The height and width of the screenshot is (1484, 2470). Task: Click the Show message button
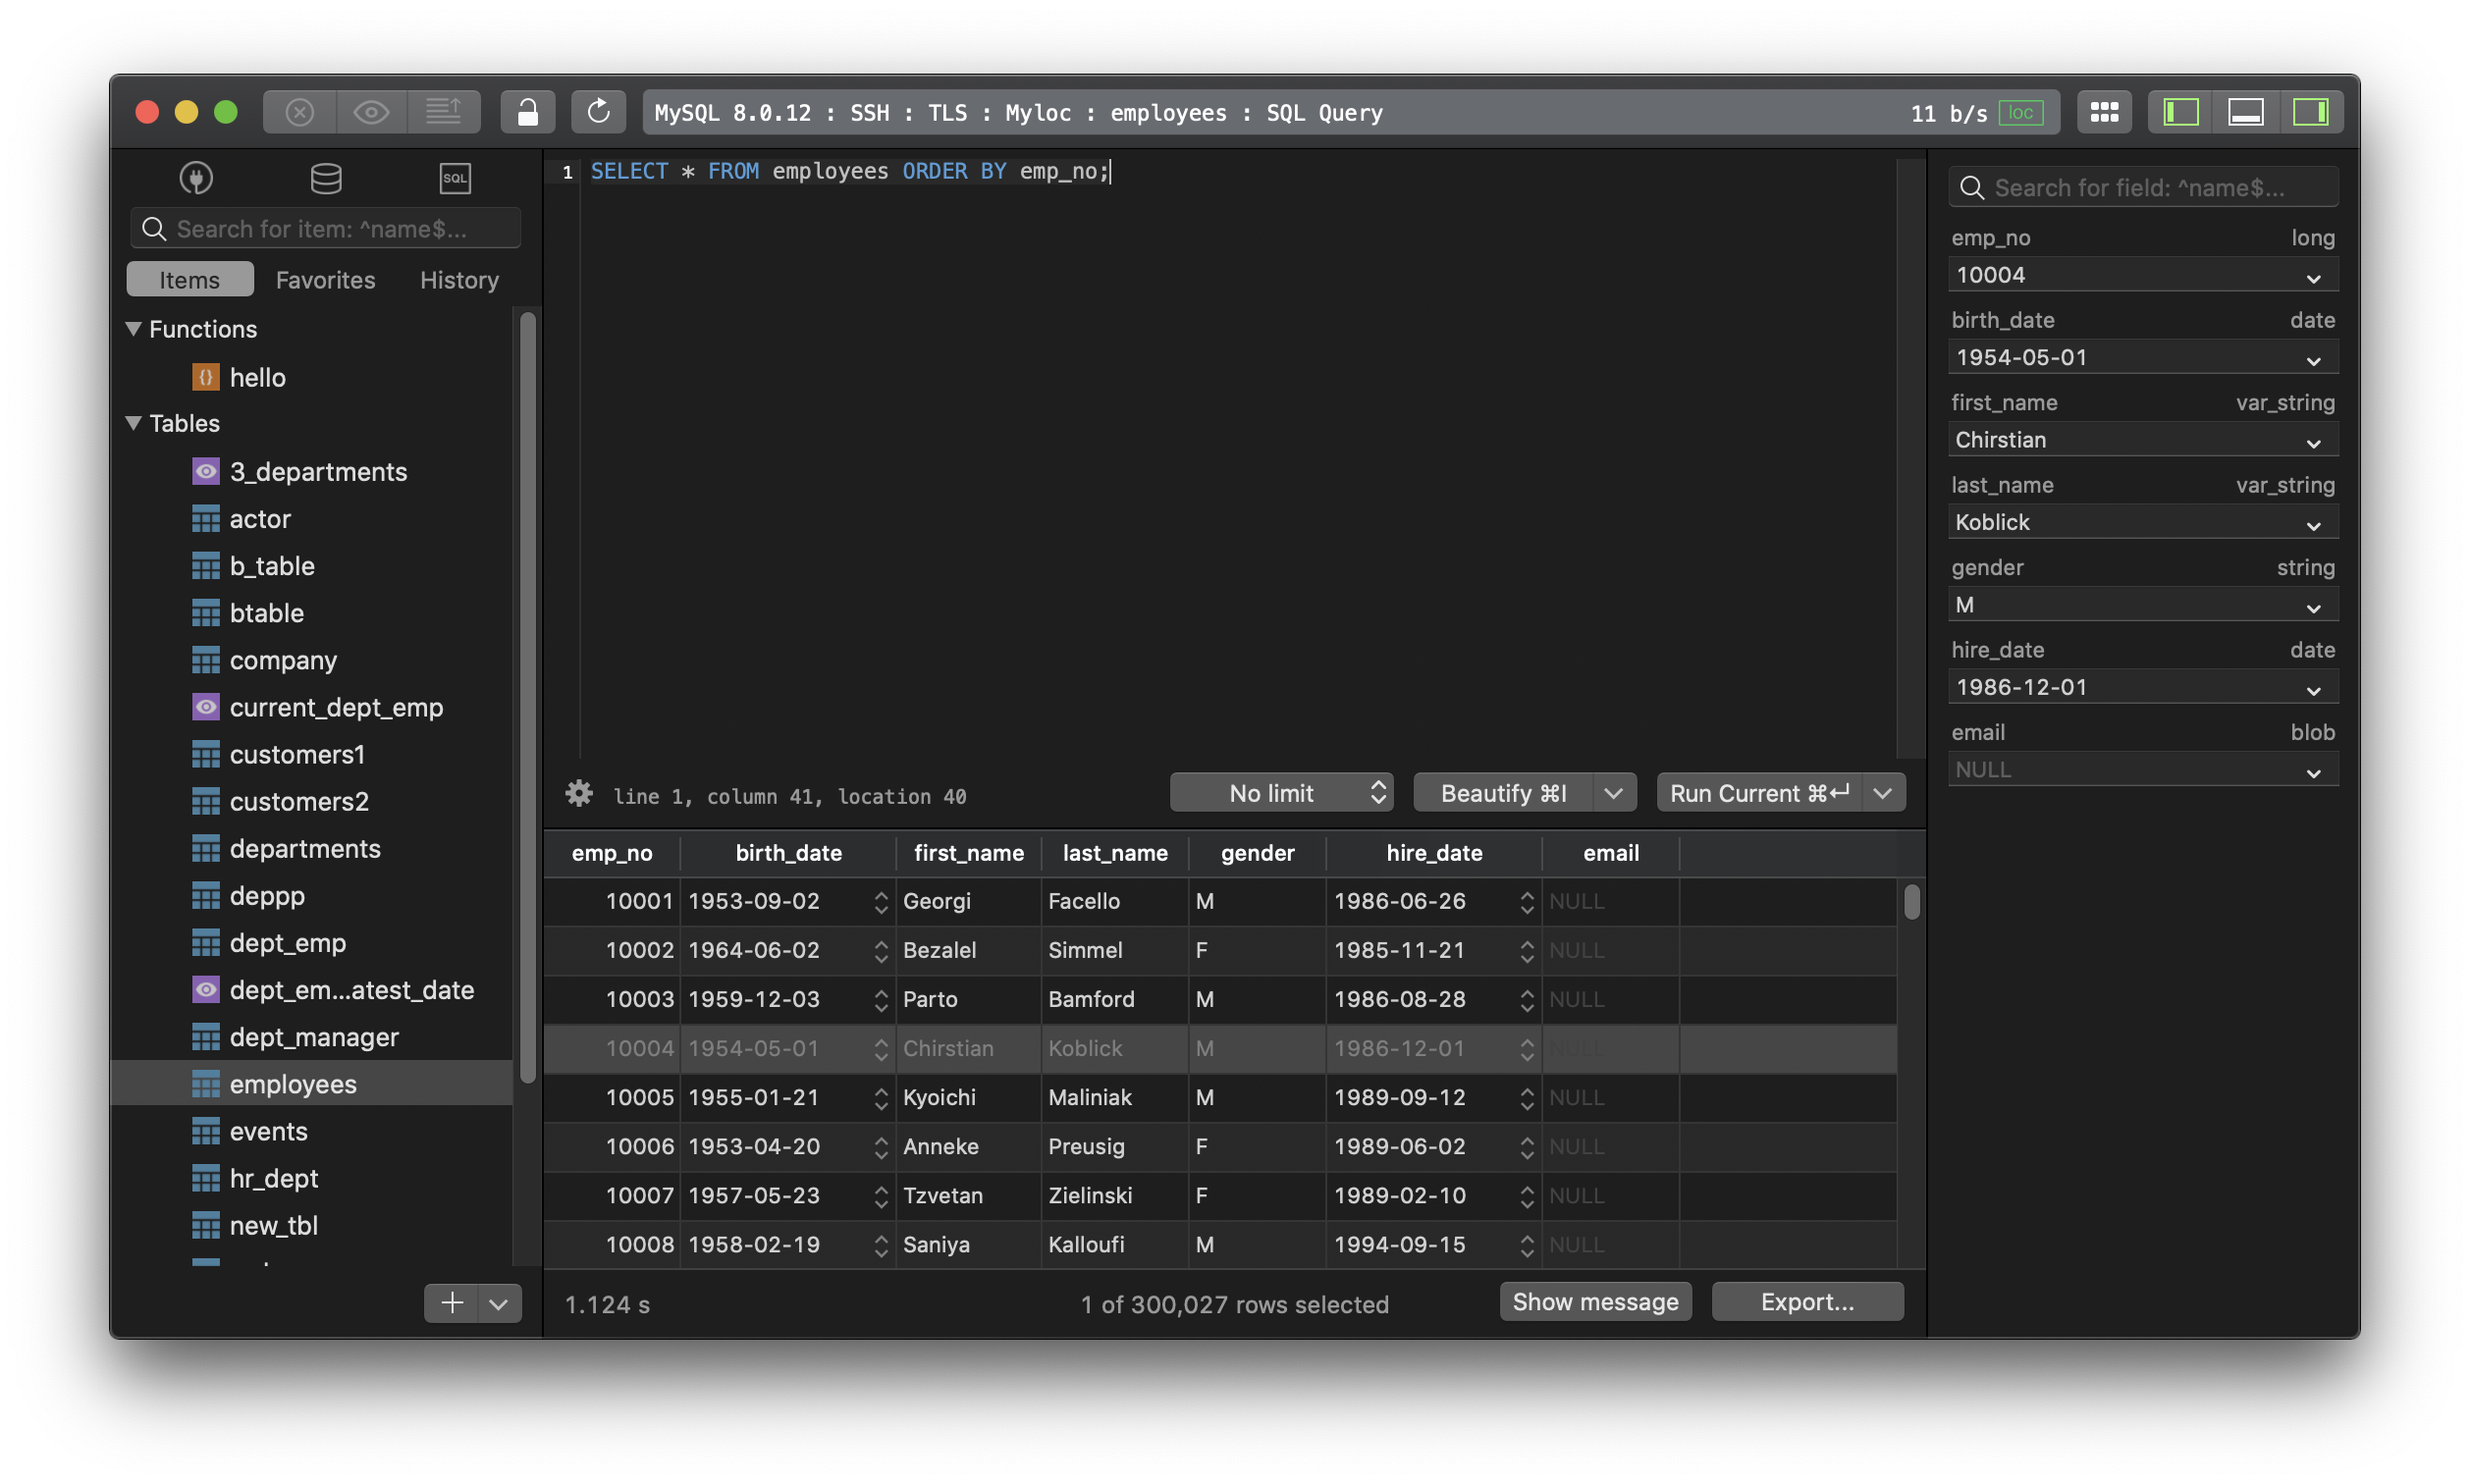click(x=1595, y=1302)
